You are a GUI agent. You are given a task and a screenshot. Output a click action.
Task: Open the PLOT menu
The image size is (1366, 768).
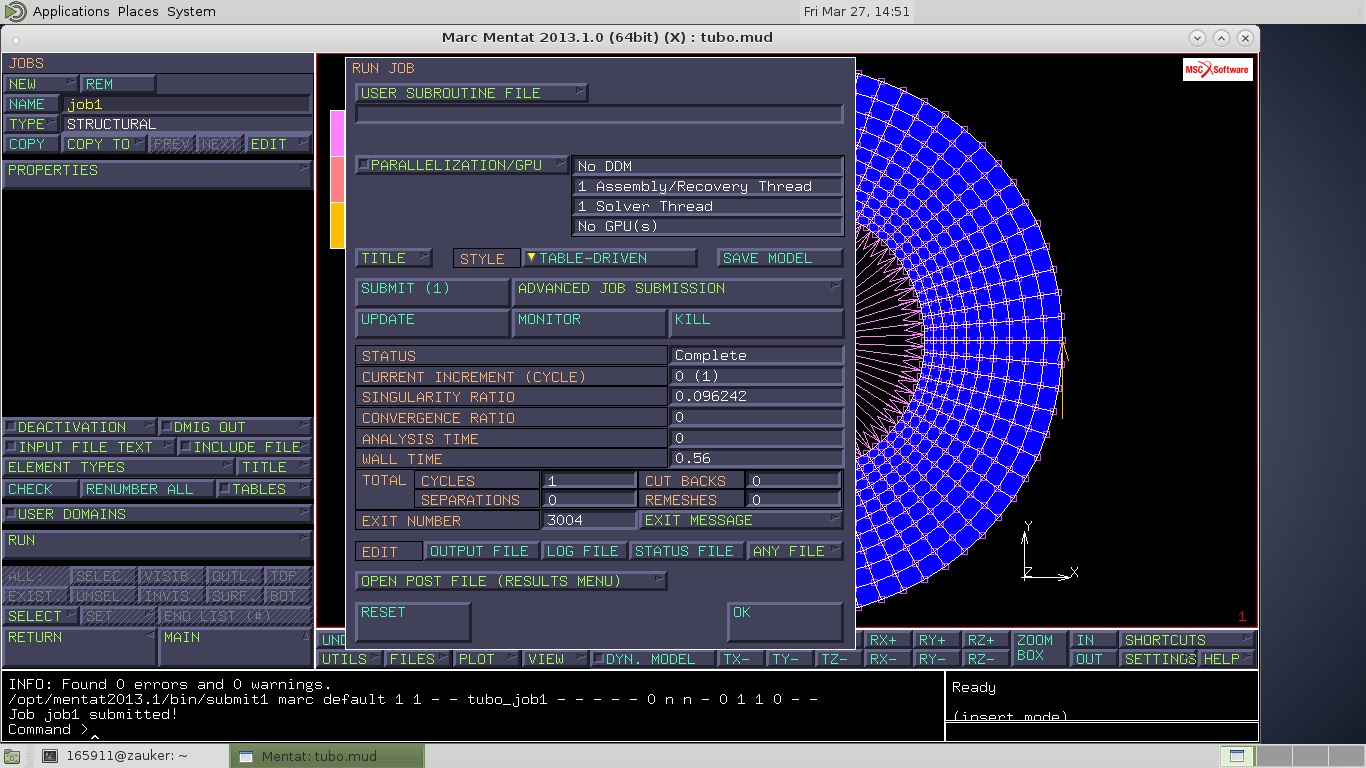pos(487,659)
